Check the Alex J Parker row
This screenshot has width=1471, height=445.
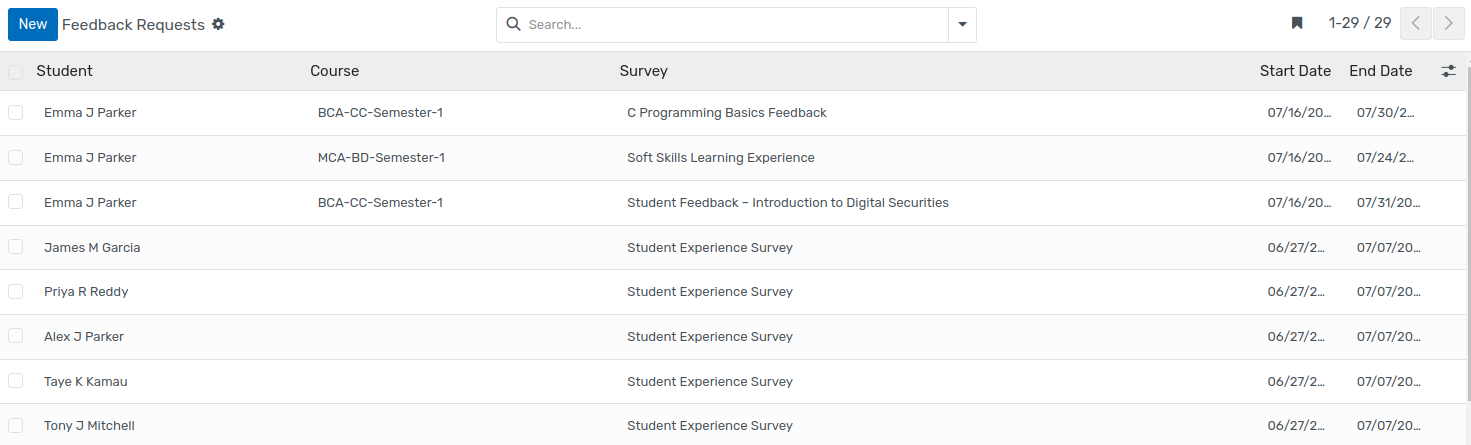tap(15, 336)
